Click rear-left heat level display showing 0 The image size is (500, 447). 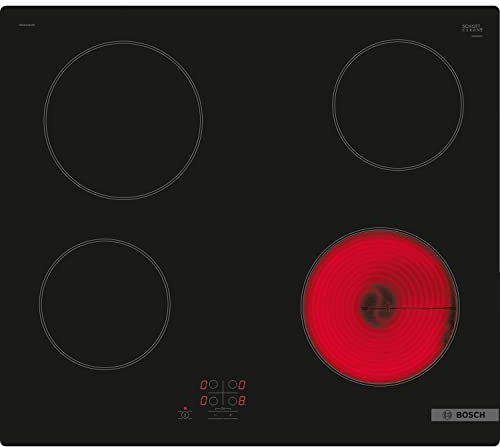(x=203, y=385)
